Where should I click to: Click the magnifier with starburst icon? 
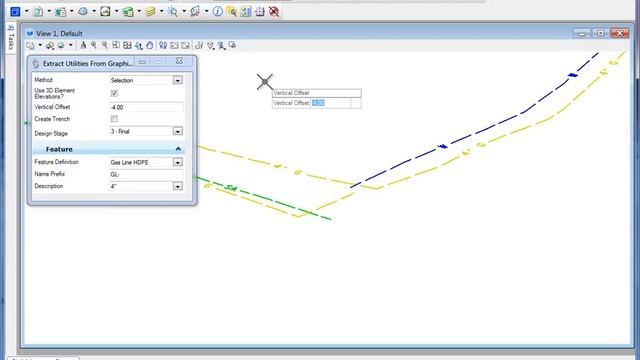(x=173, y=11)
